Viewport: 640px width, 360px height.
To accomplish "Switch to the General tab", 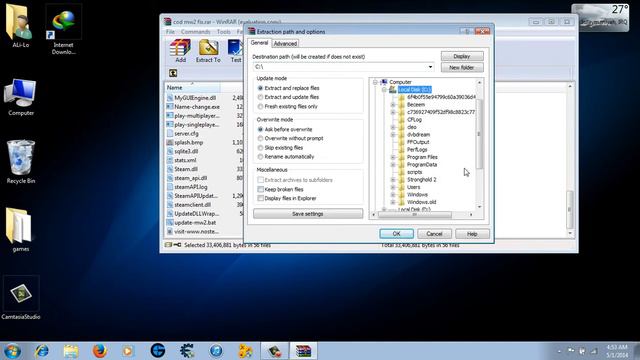I will click(x=259, y=43).
